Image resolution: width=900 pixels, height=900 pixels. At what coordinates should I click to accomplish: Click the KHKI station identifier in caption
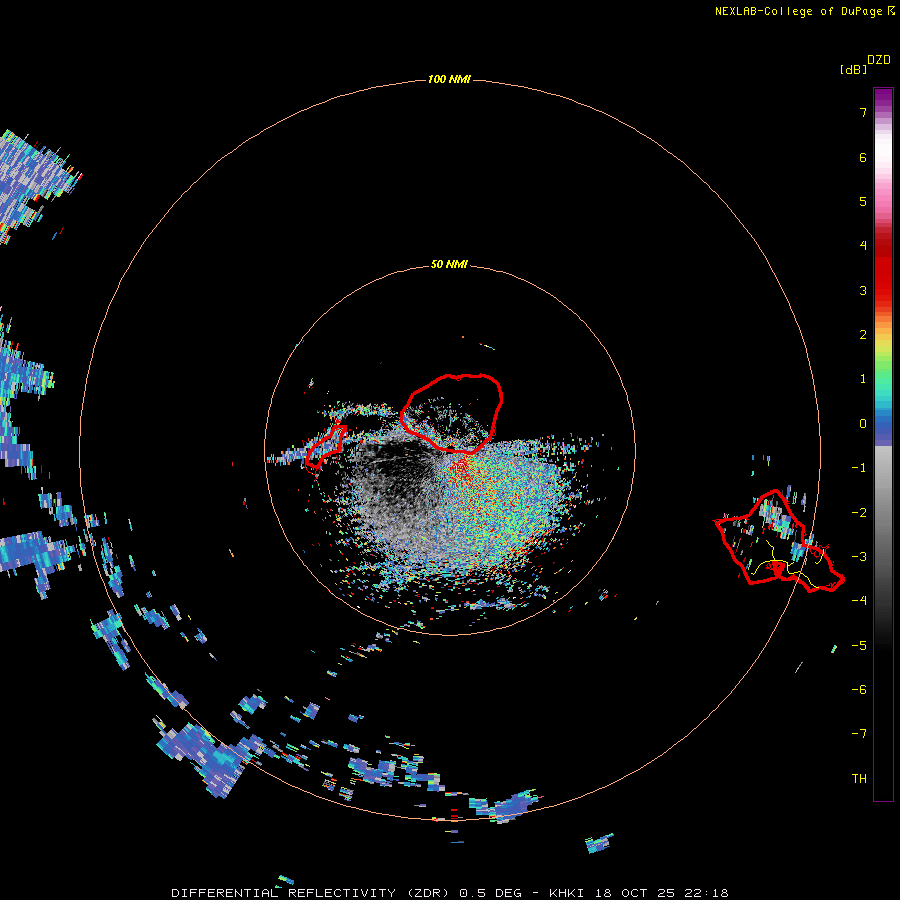[x=566, y=893]
